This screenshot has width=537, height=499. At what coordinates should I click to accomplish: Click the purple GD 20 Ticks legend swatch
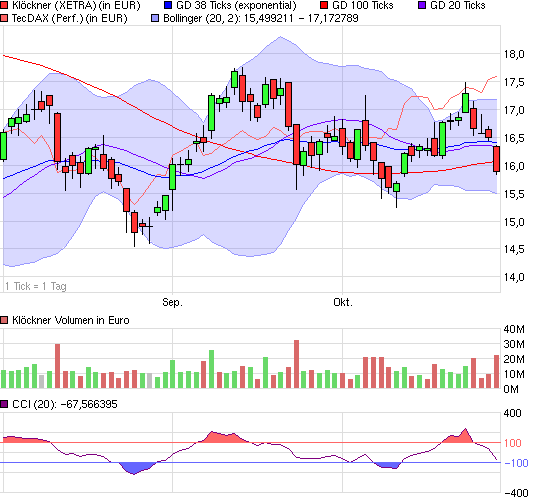[422, 5]
